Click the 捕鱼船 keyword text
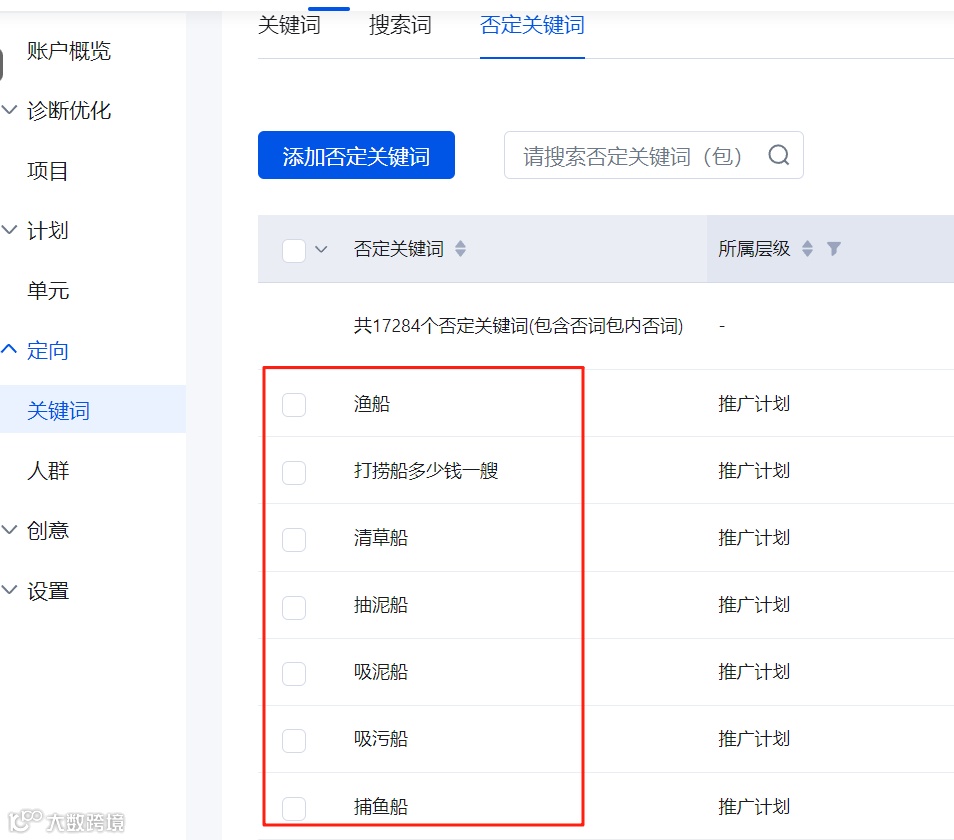The height and width of the screenshot is (840, 954). 381,807
